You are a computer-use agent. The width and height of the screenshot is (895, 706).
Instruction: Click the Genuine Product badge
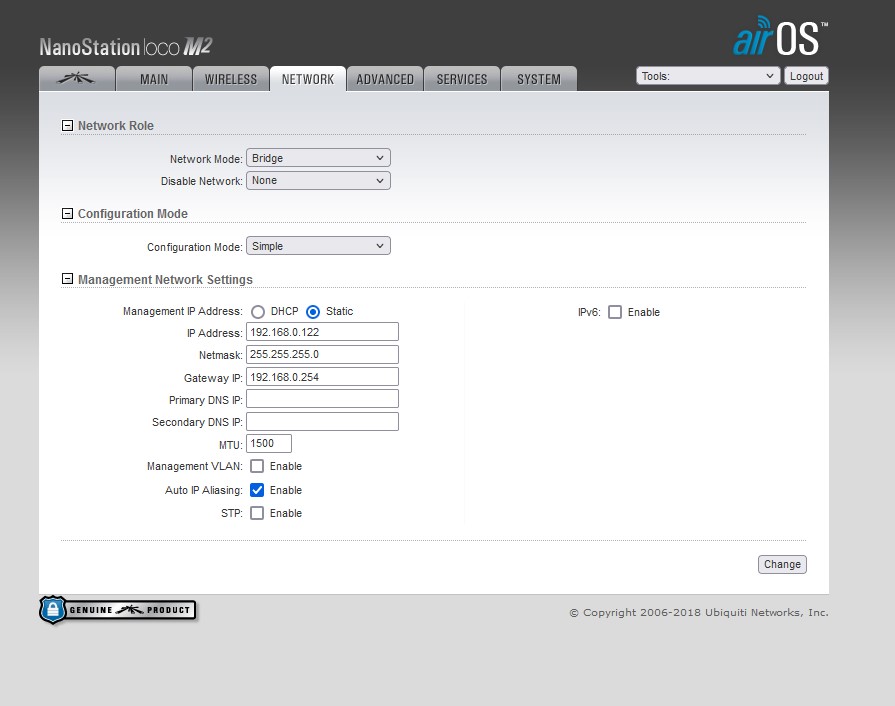pos(118,610)
